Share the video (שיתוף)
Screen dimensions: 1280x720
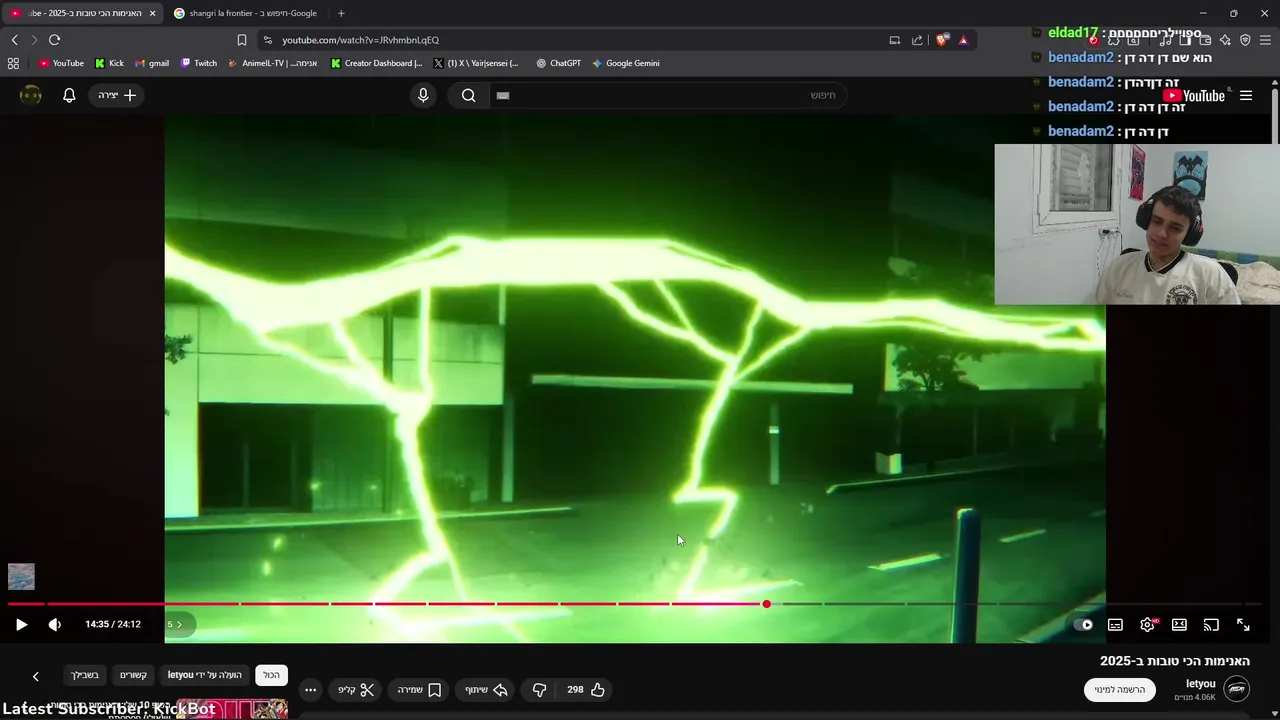[486, 689]
